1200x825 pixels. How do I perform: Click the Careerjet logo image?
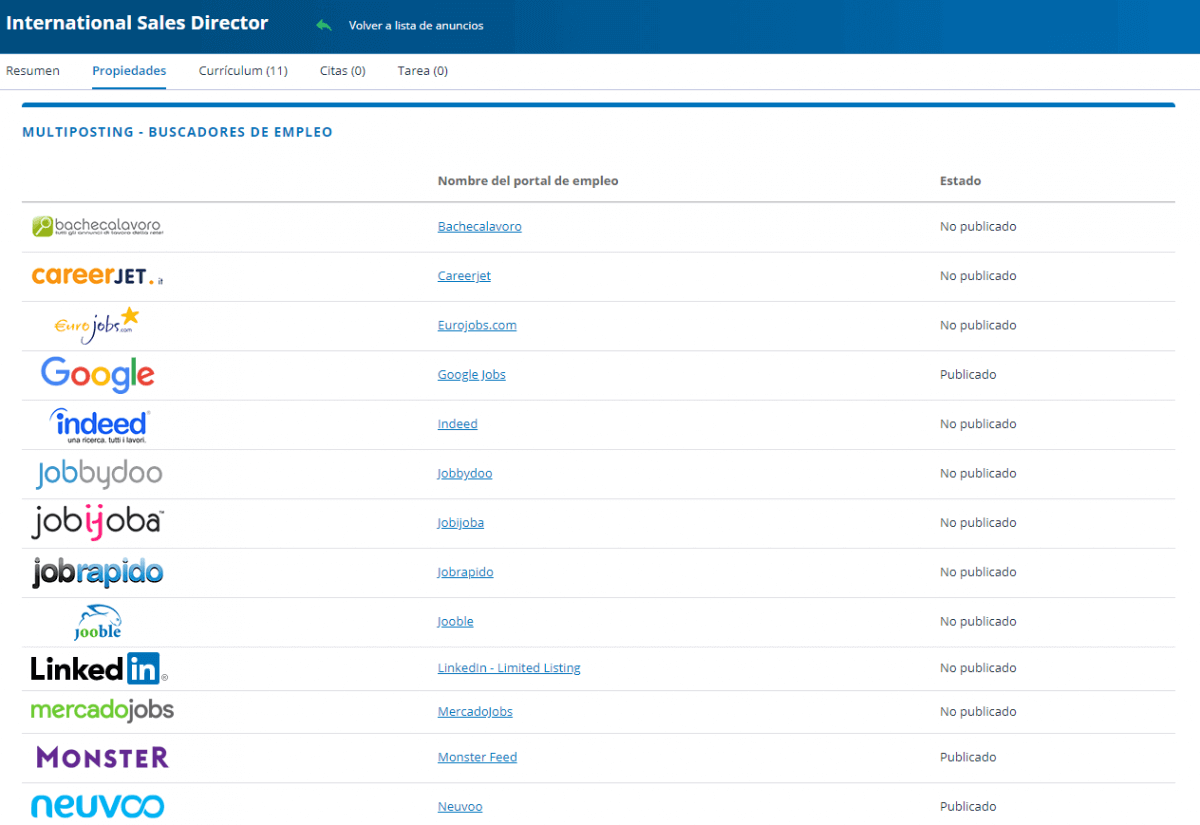pyautogui.click(x=97, y=276)
